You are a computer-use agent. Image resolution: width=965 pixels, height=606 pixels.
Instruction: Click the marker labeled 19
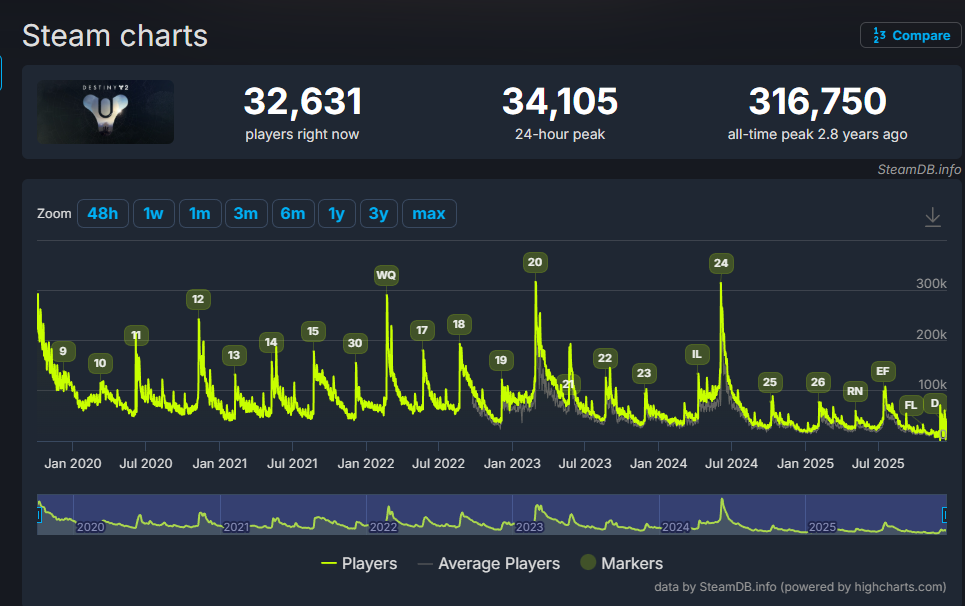[x=501, y=360]
